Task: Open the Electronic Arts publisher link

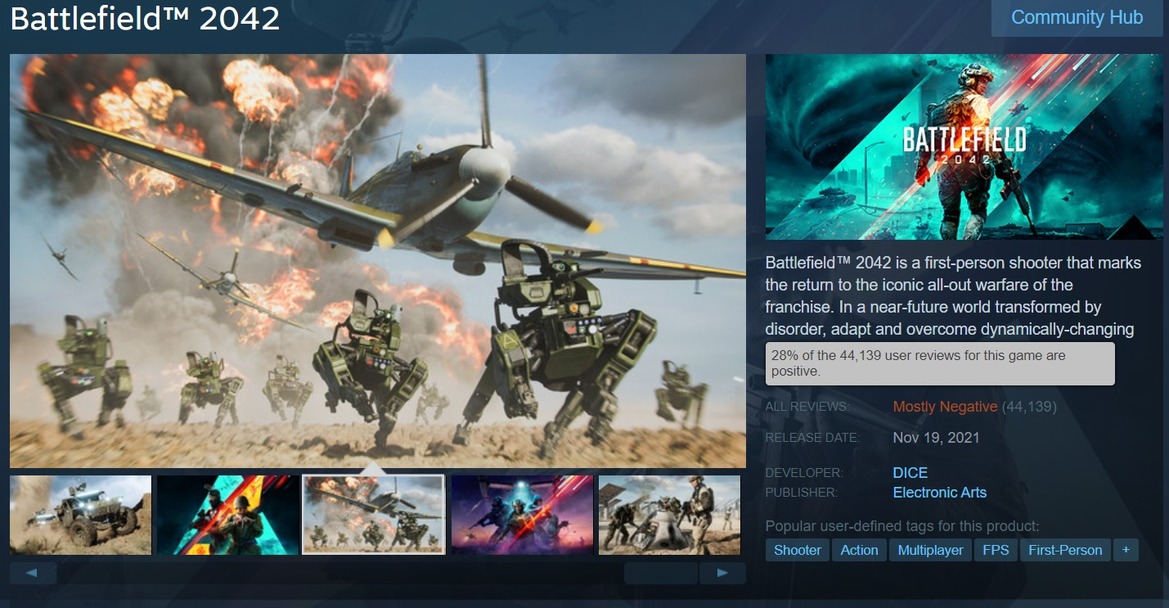Action: [939, 493]
